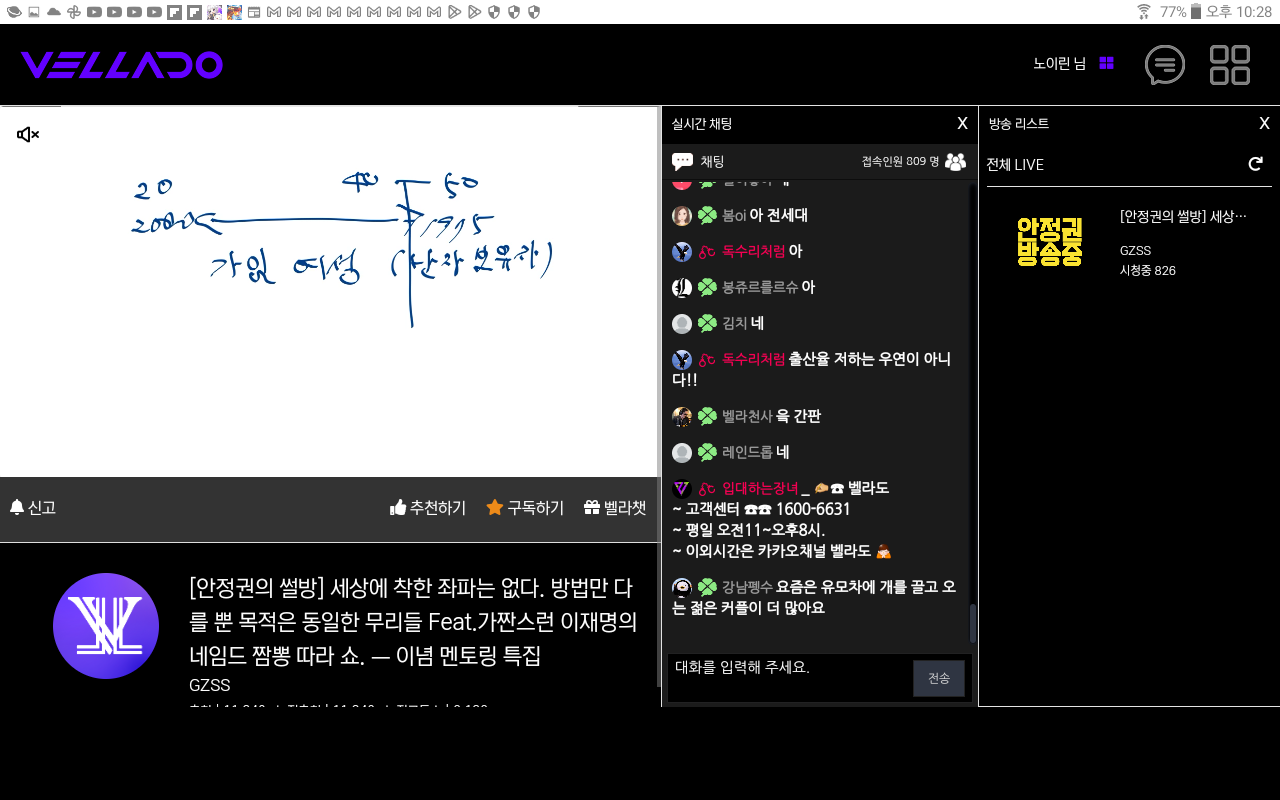Click the VELLADO logo

coord(121,65)
